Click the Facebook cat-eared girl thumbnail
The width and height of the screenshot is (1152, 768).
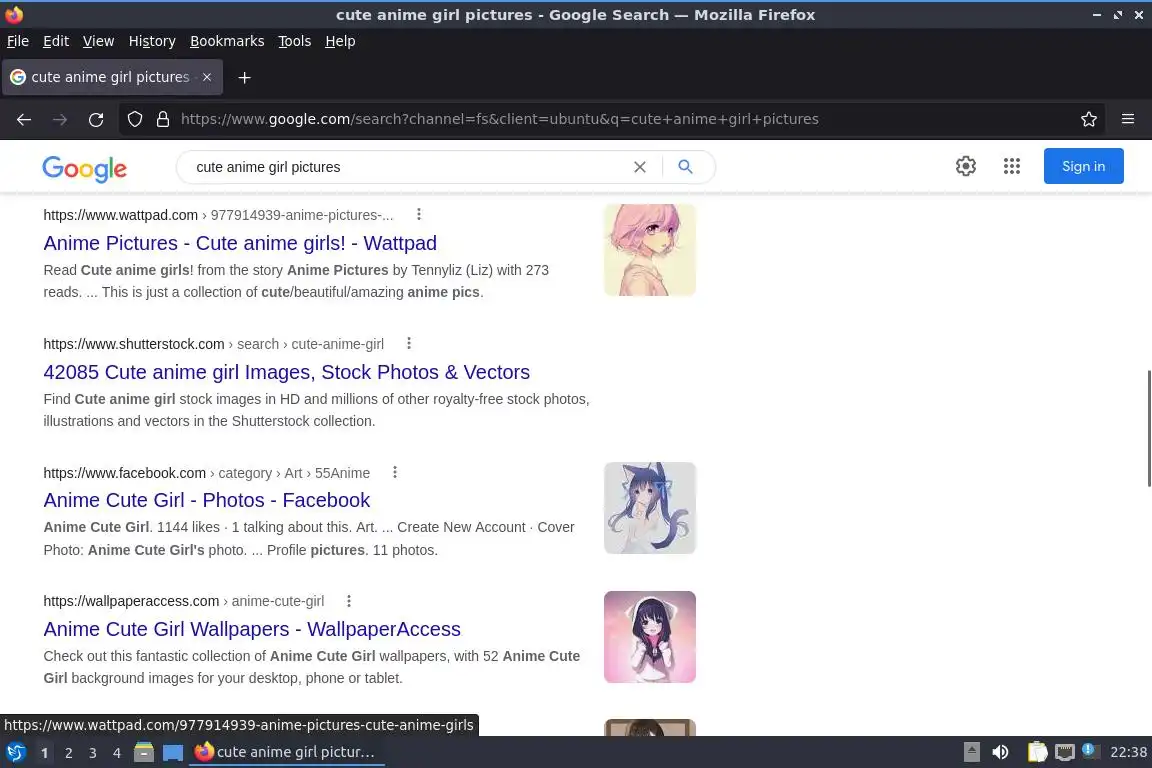pyautogui.click(x=649, y=508)
